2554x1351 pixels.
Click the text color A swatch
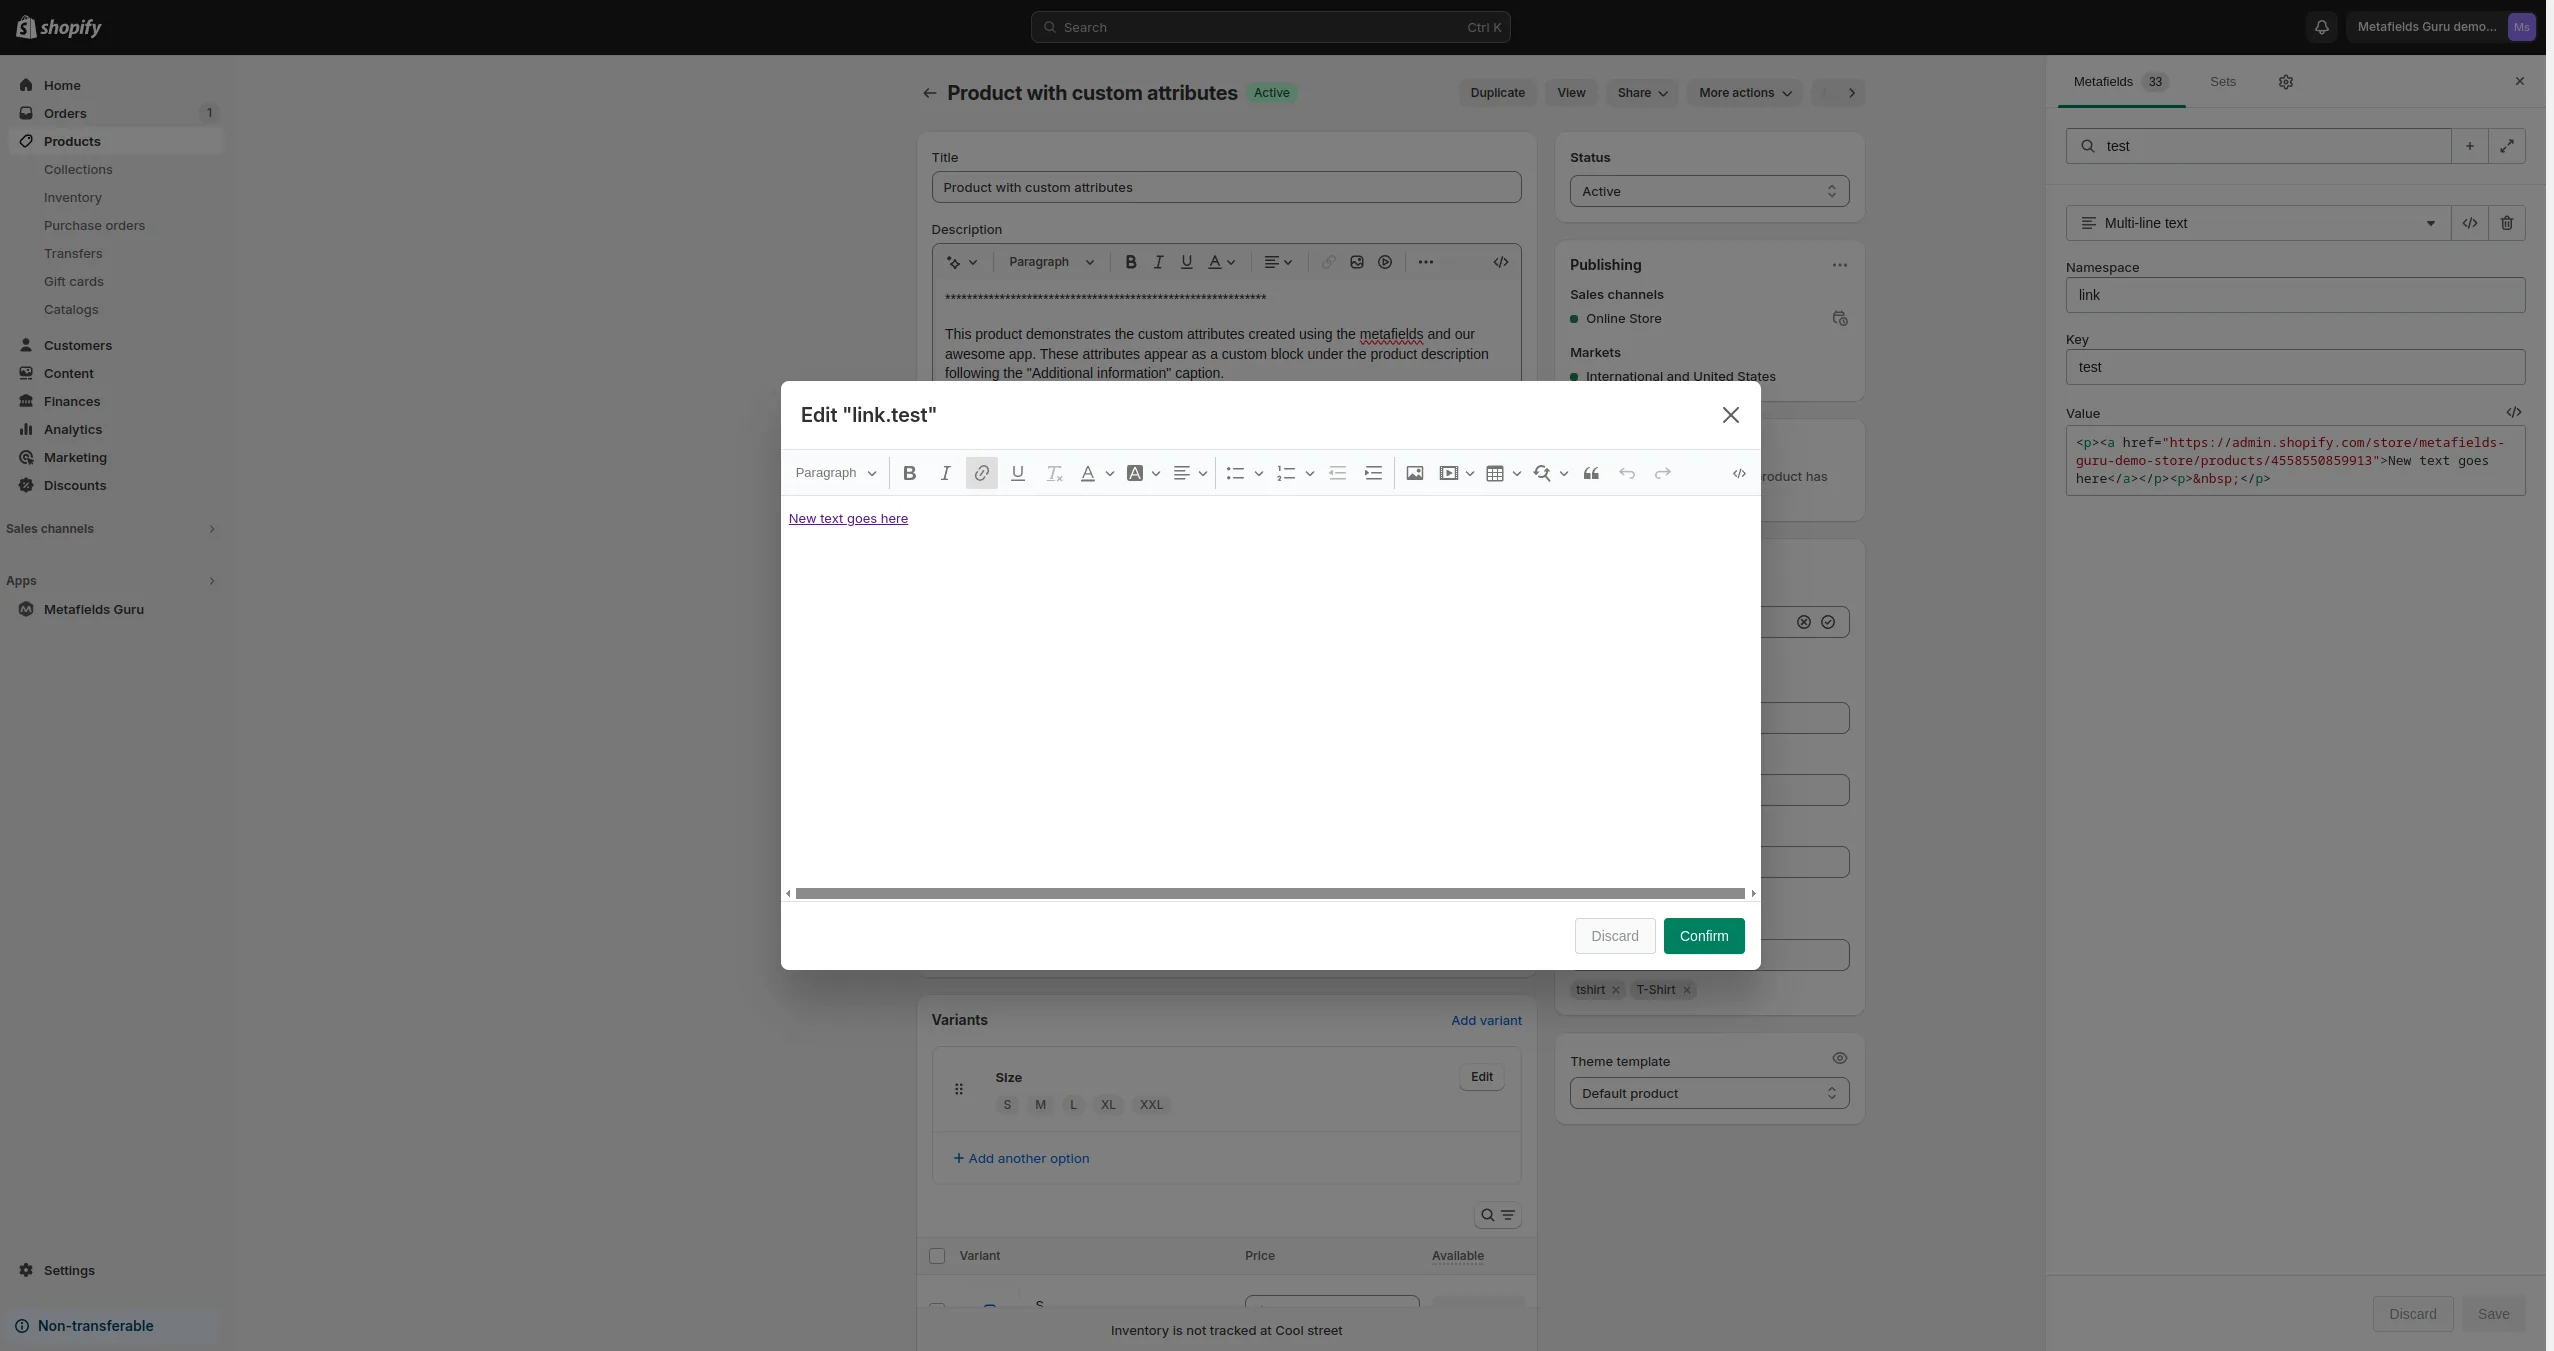(x=1087, y=473)
